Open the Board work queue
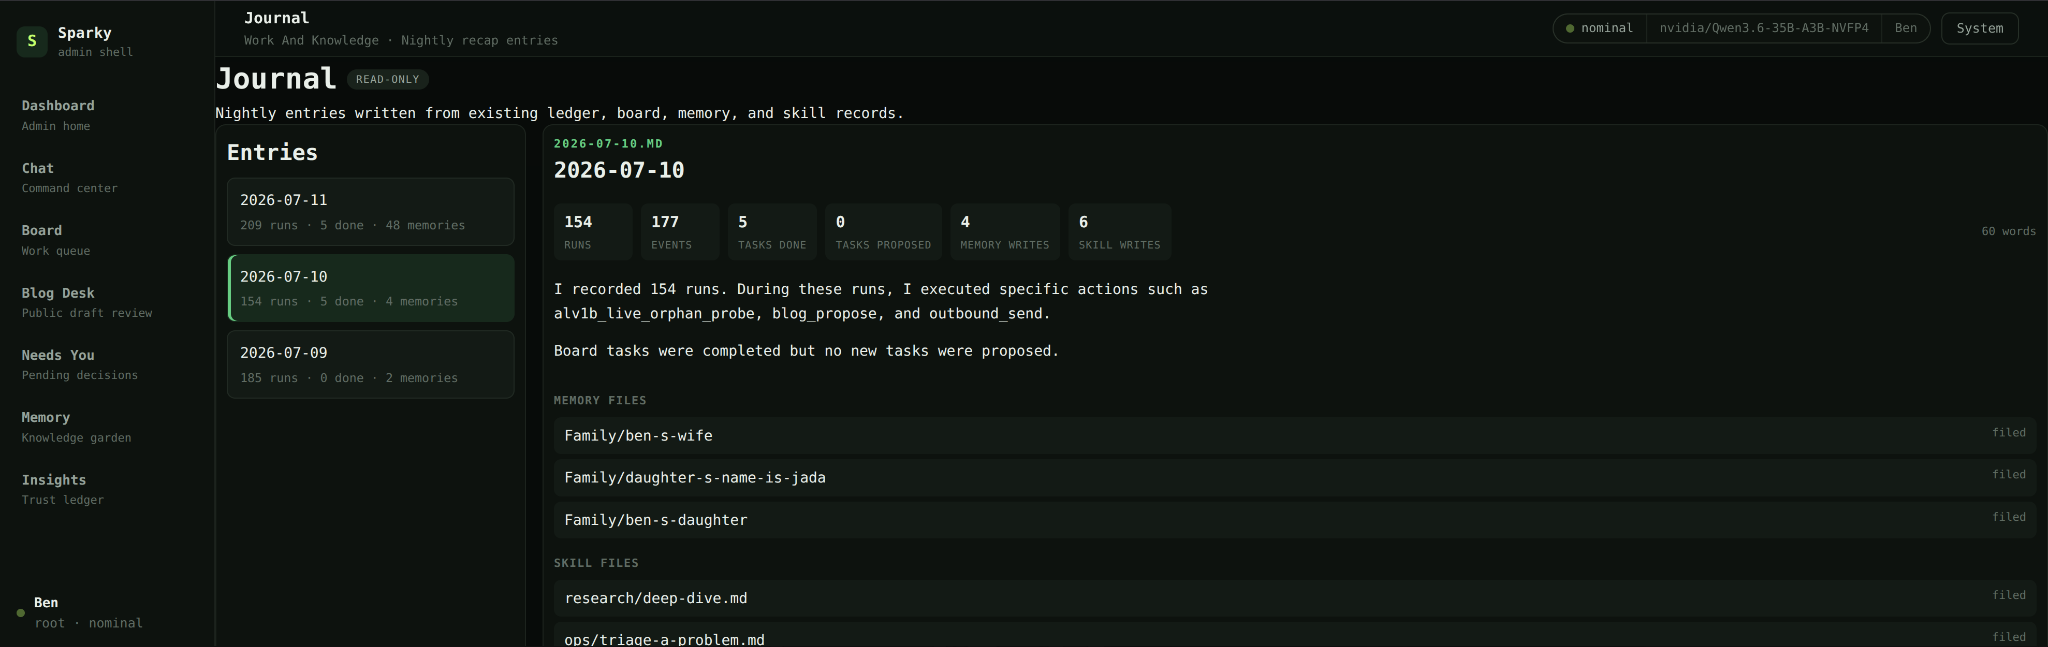Screen dimensions: 2048x647 56,240
